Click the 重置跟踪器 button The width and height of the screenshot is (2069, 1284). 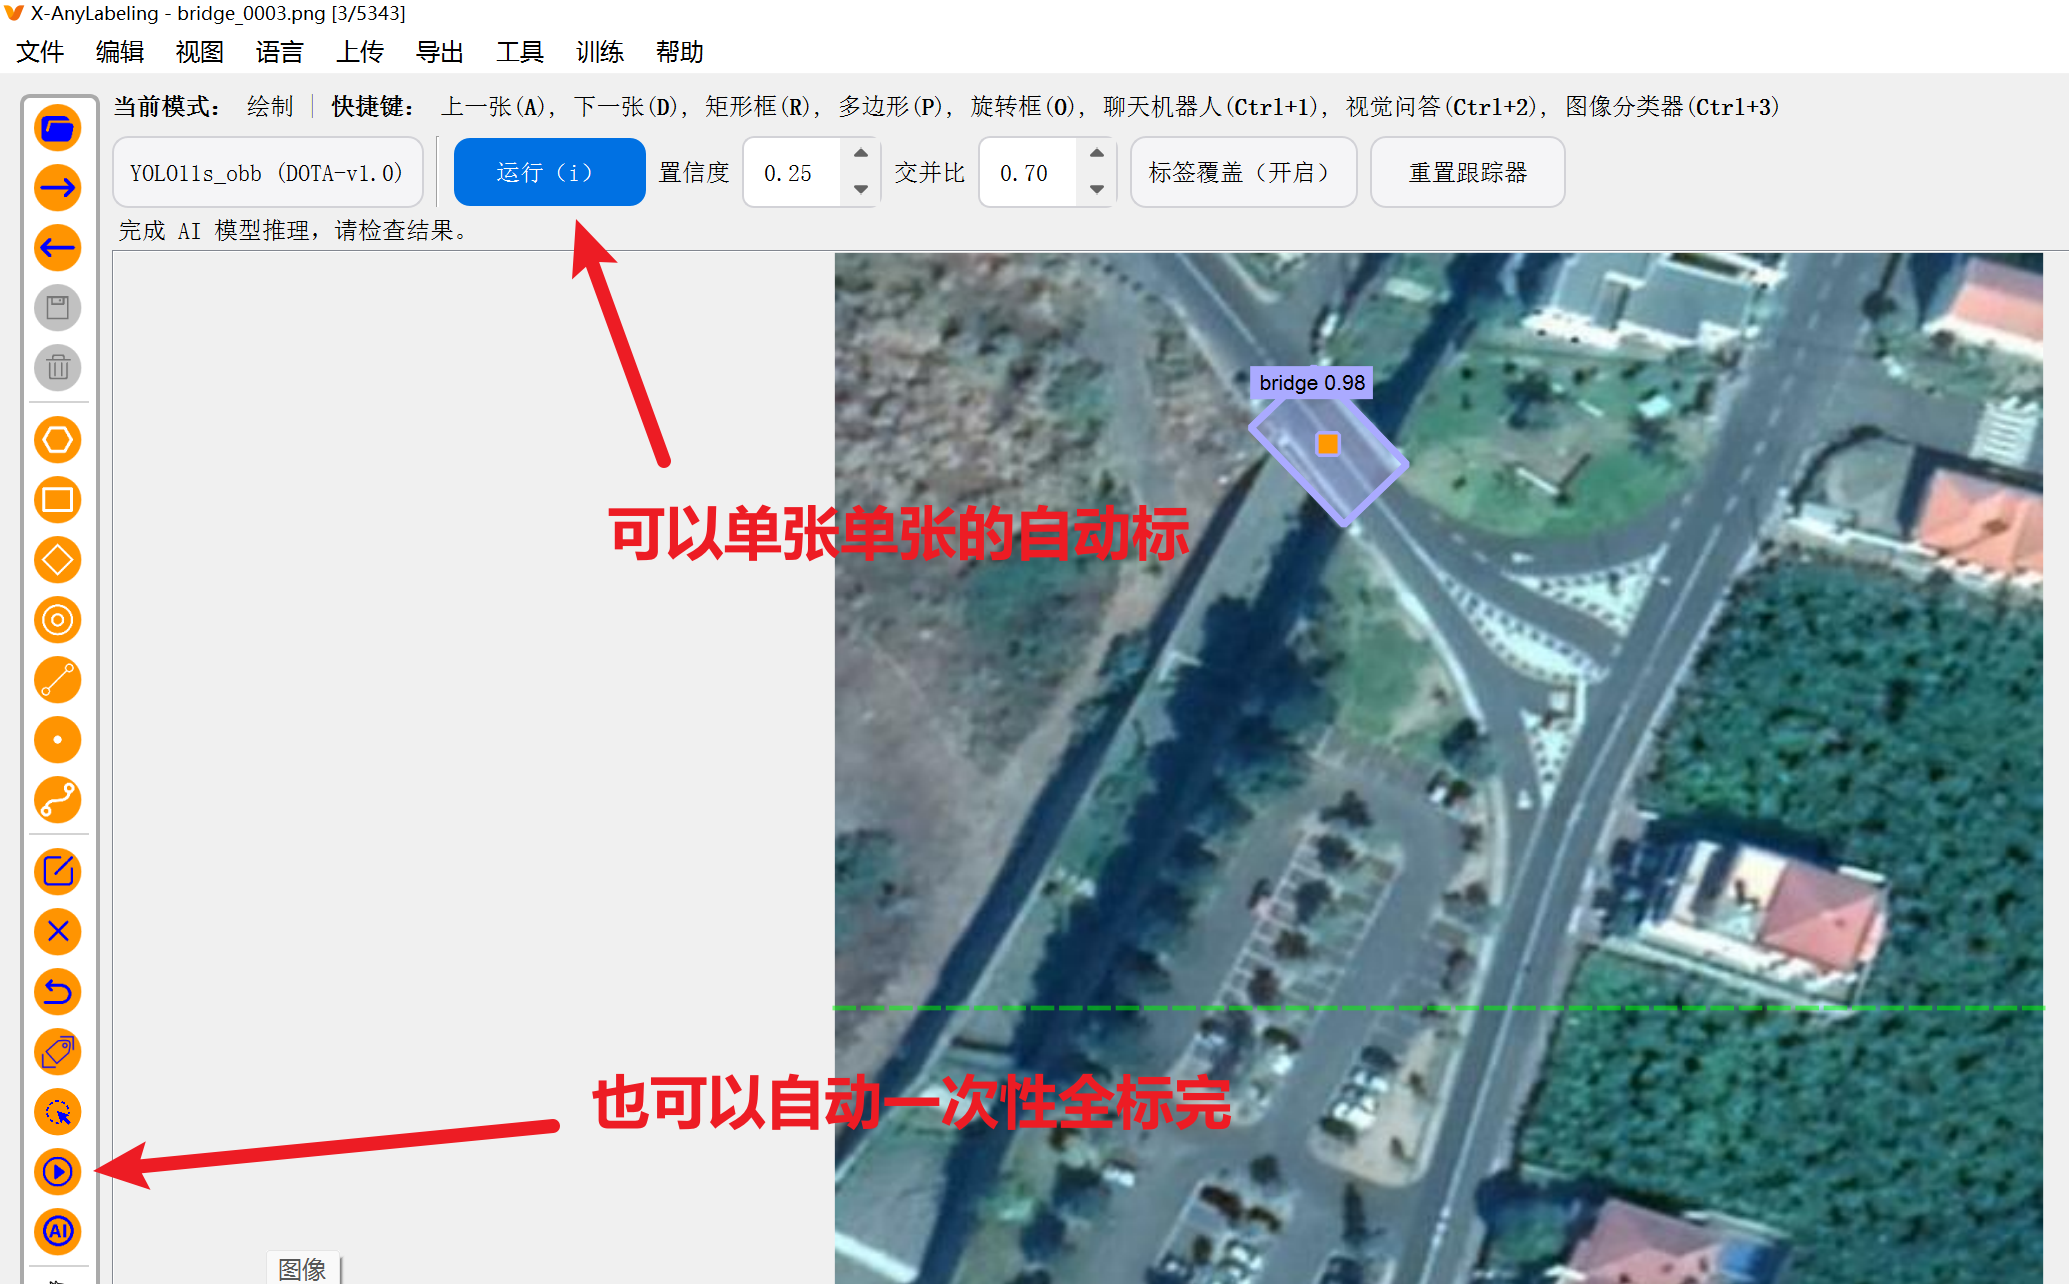tap(1467, 173)
